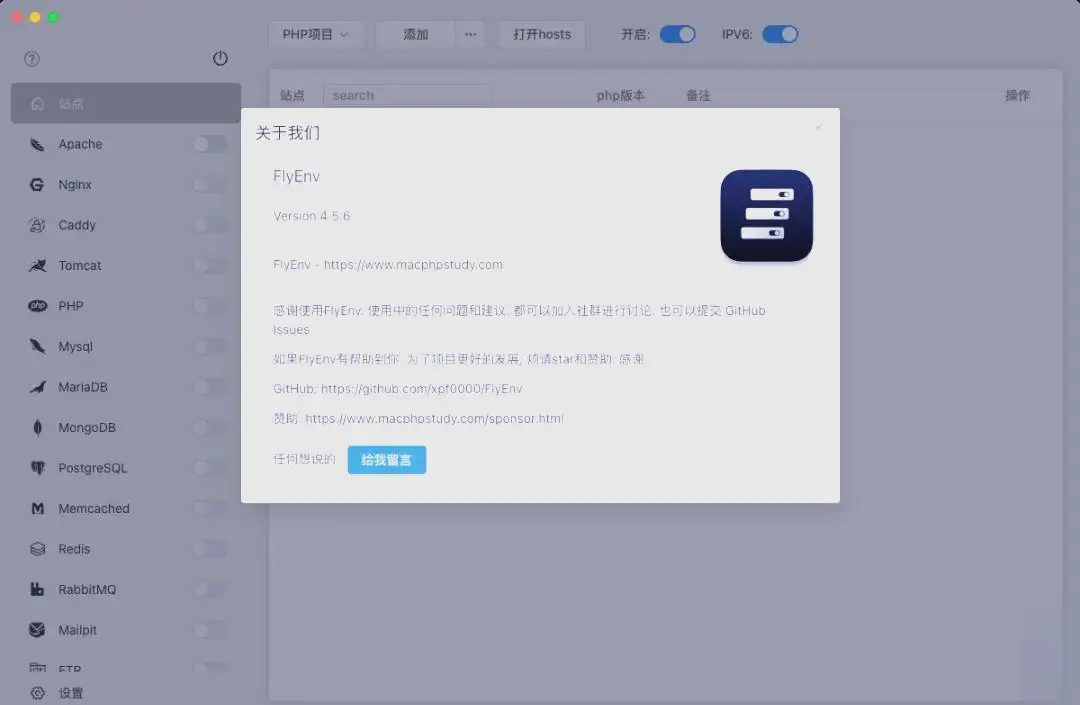Click the site search input field
The width and height of the screenshot is (1080, 705).
(407, 96)
